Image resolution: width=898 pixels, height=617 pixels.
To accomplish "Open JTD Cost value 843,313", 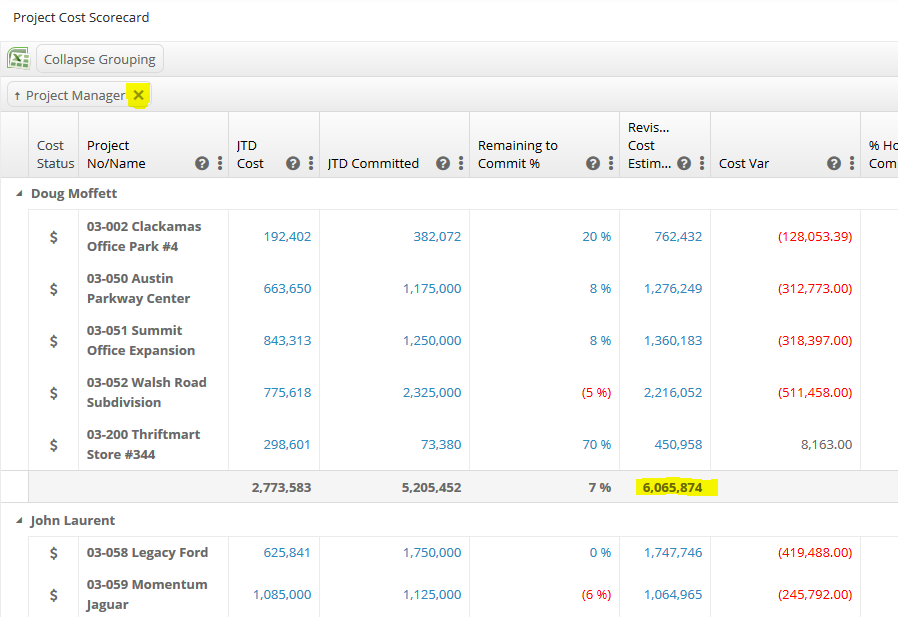I will coord(287,341).
